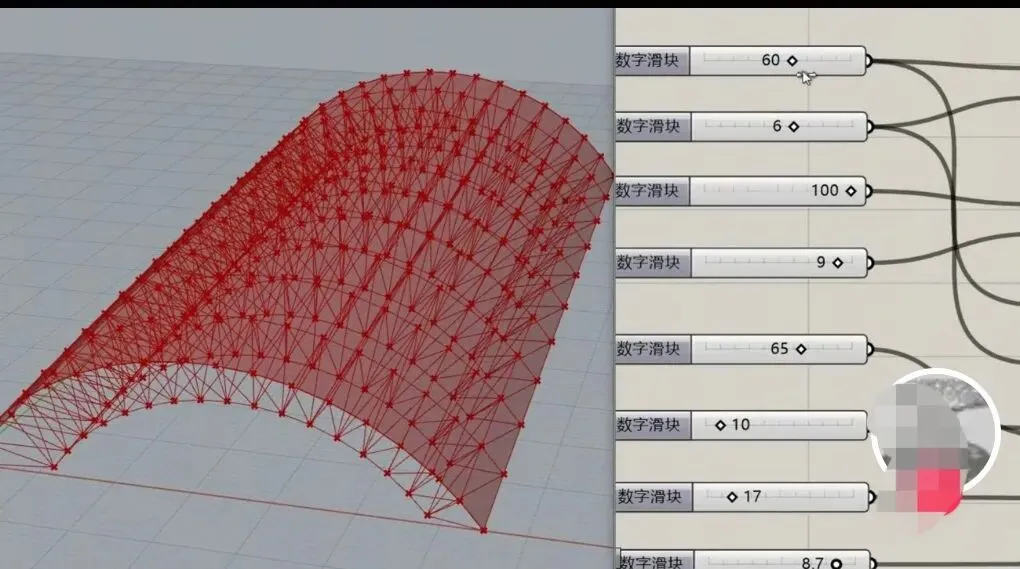Click the diamond grip on the 17 slider

pos(732,497)
